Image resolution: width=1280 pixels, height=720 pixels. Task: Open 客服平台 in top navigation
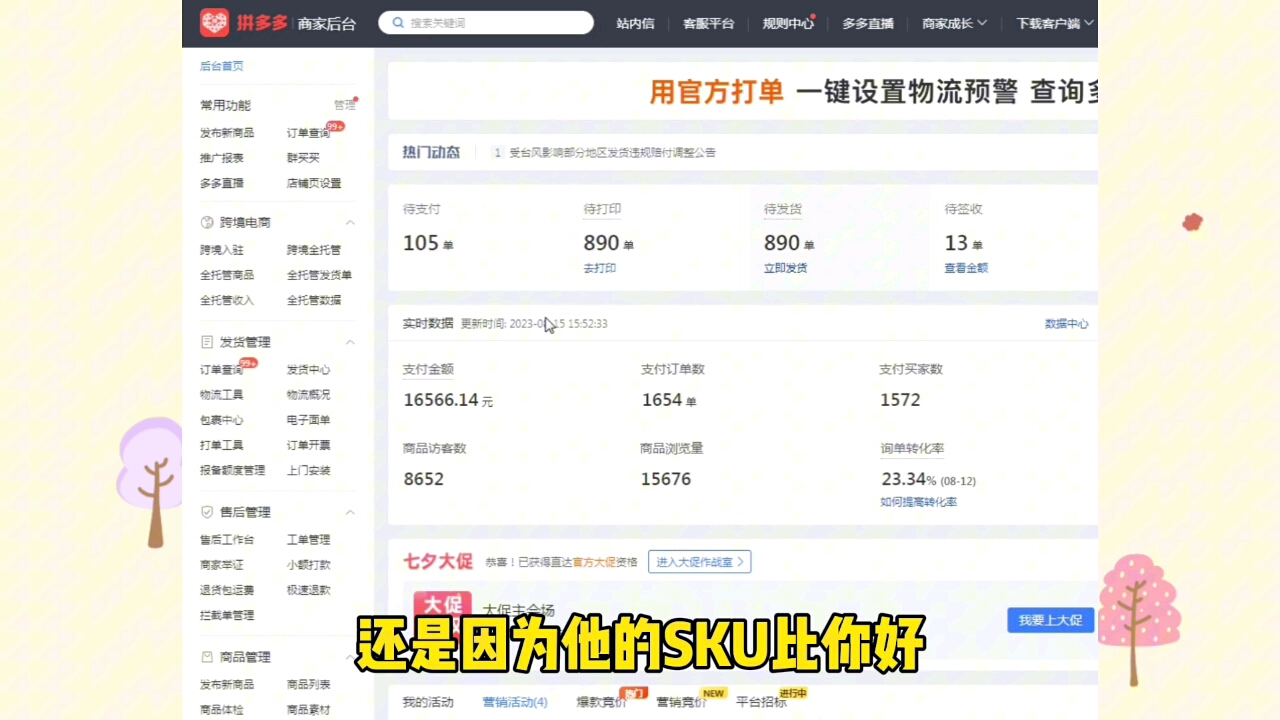[x=708, y=23]
